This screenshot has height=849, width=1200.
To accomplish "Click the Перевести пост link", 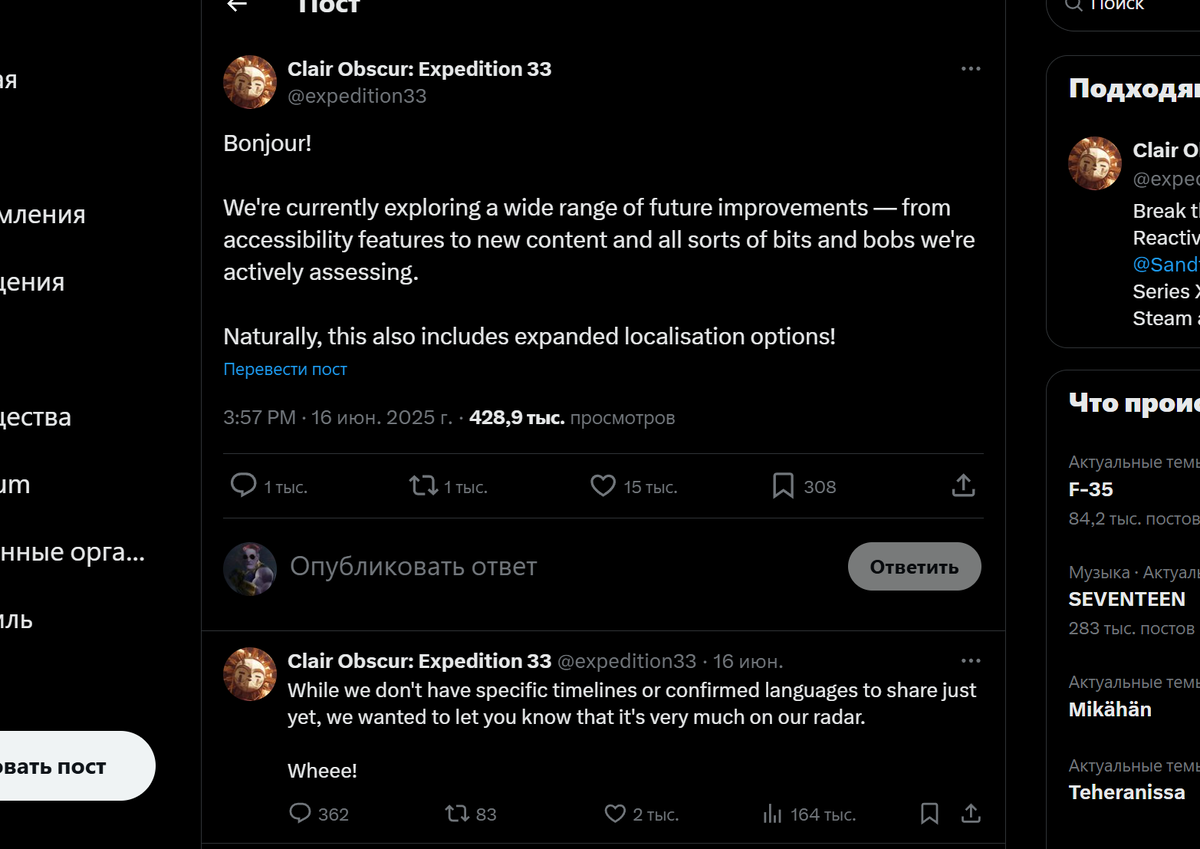I will (285, 369).
